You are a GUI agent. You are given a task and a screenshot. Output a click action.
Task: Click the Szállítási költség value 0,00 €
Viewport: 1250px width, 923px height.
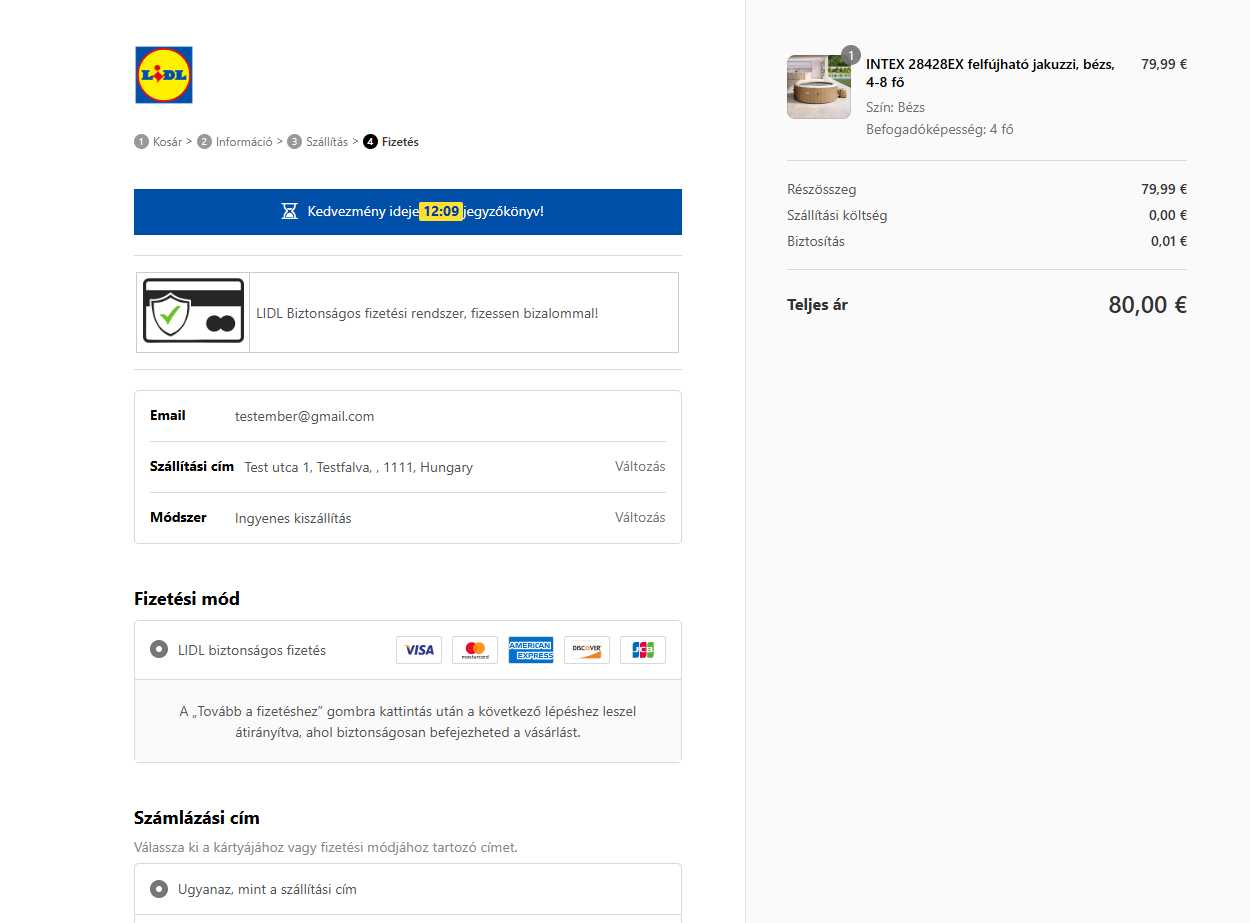(1168, 215)
